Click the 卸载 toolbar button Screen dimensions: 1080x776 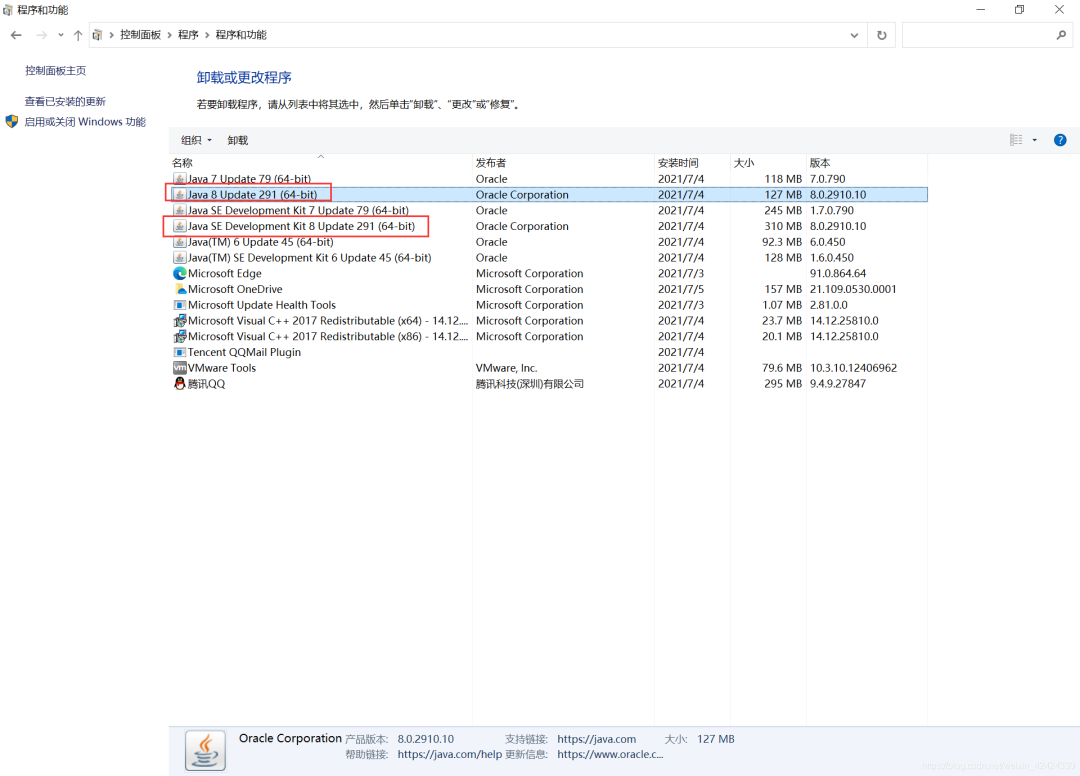pyautogui.click(x=238, y=140)
